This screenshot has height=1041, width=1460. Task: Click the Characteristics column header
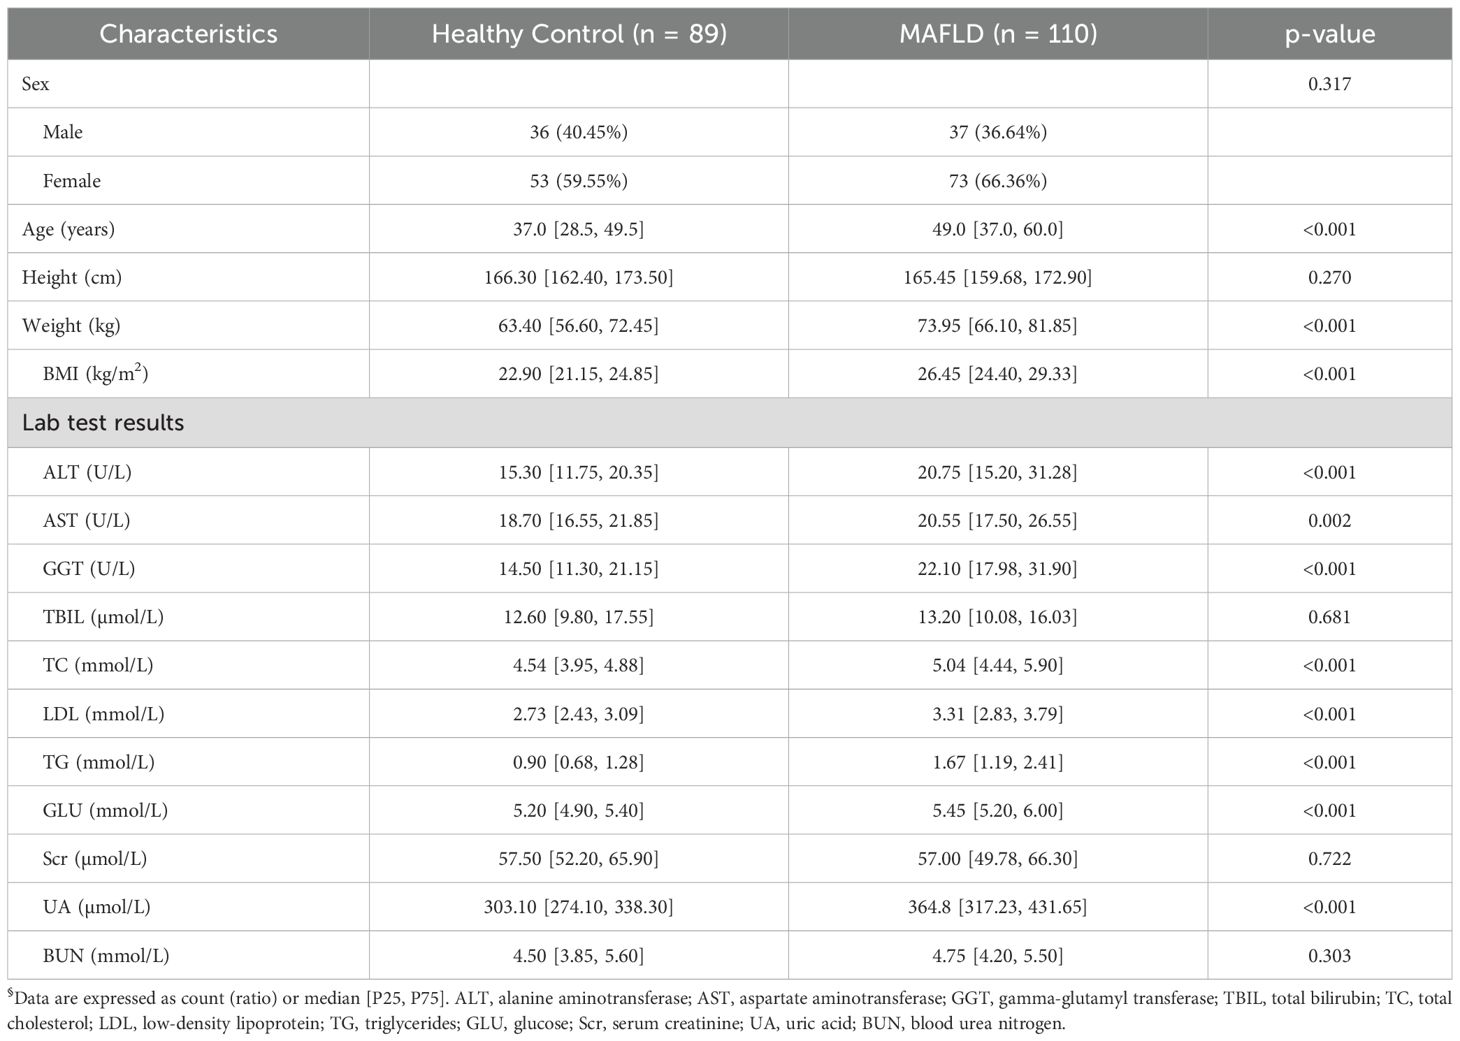point(188,34)
